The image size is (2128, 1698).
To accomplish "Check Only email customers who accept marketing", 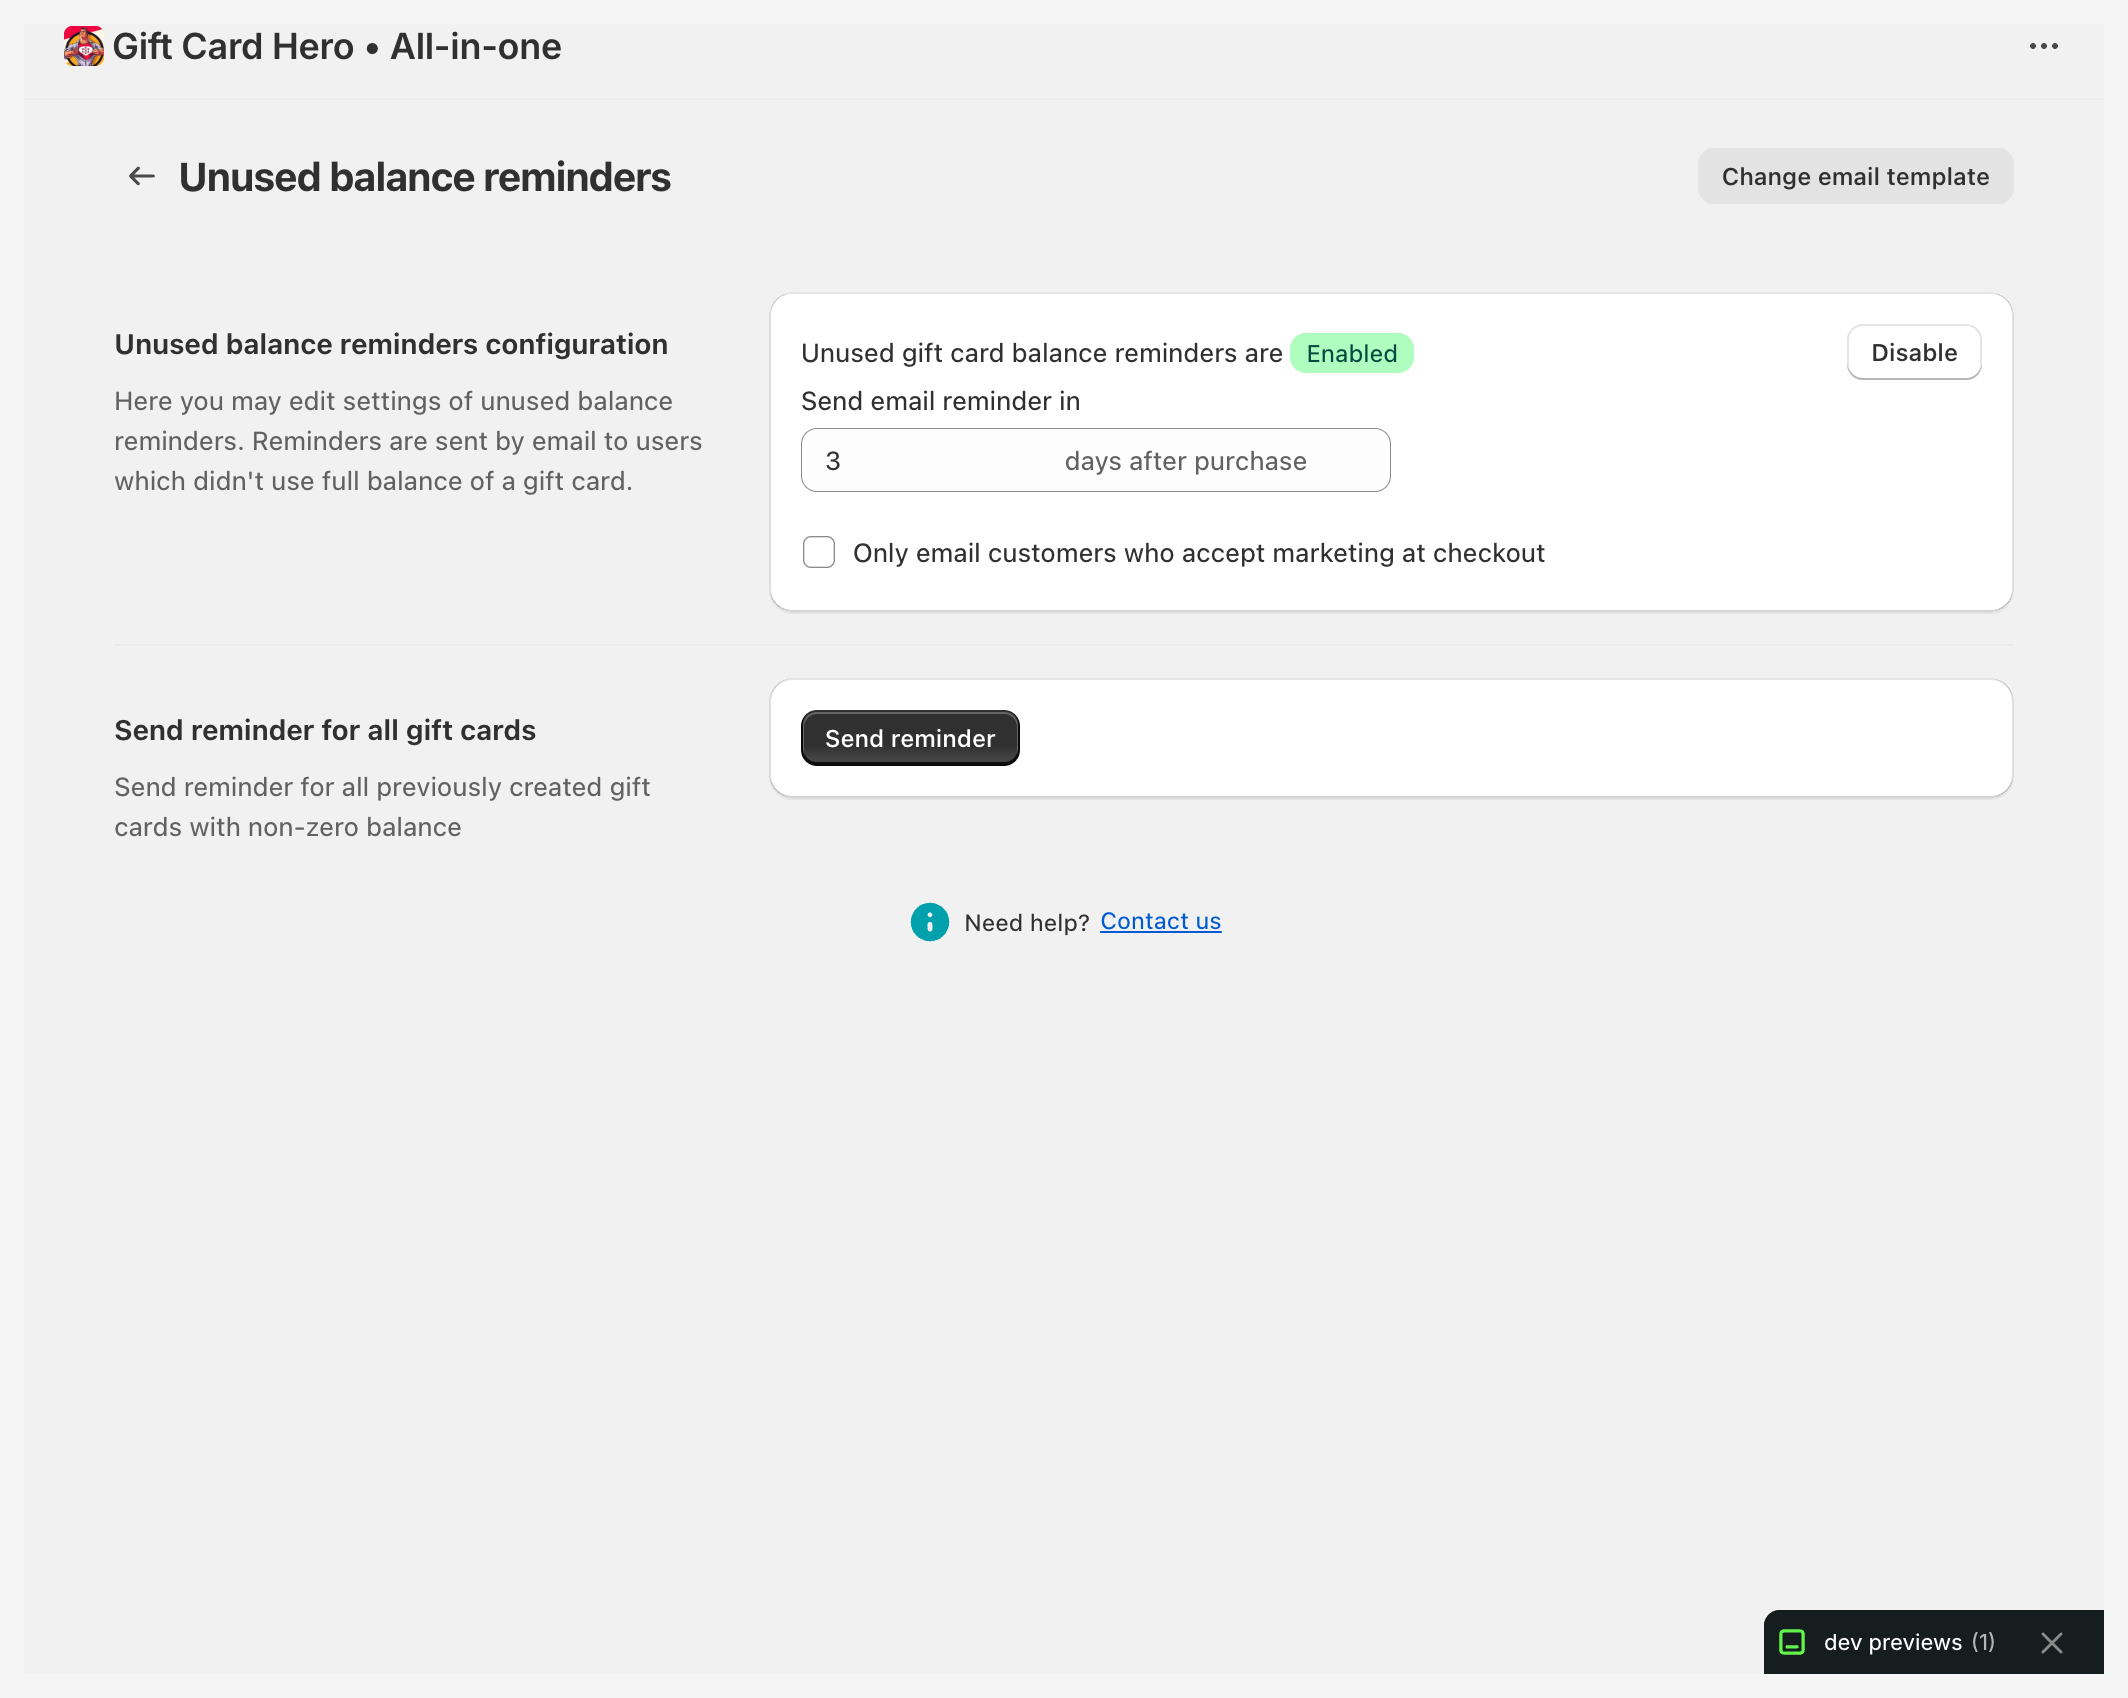I will coord(818,552).
